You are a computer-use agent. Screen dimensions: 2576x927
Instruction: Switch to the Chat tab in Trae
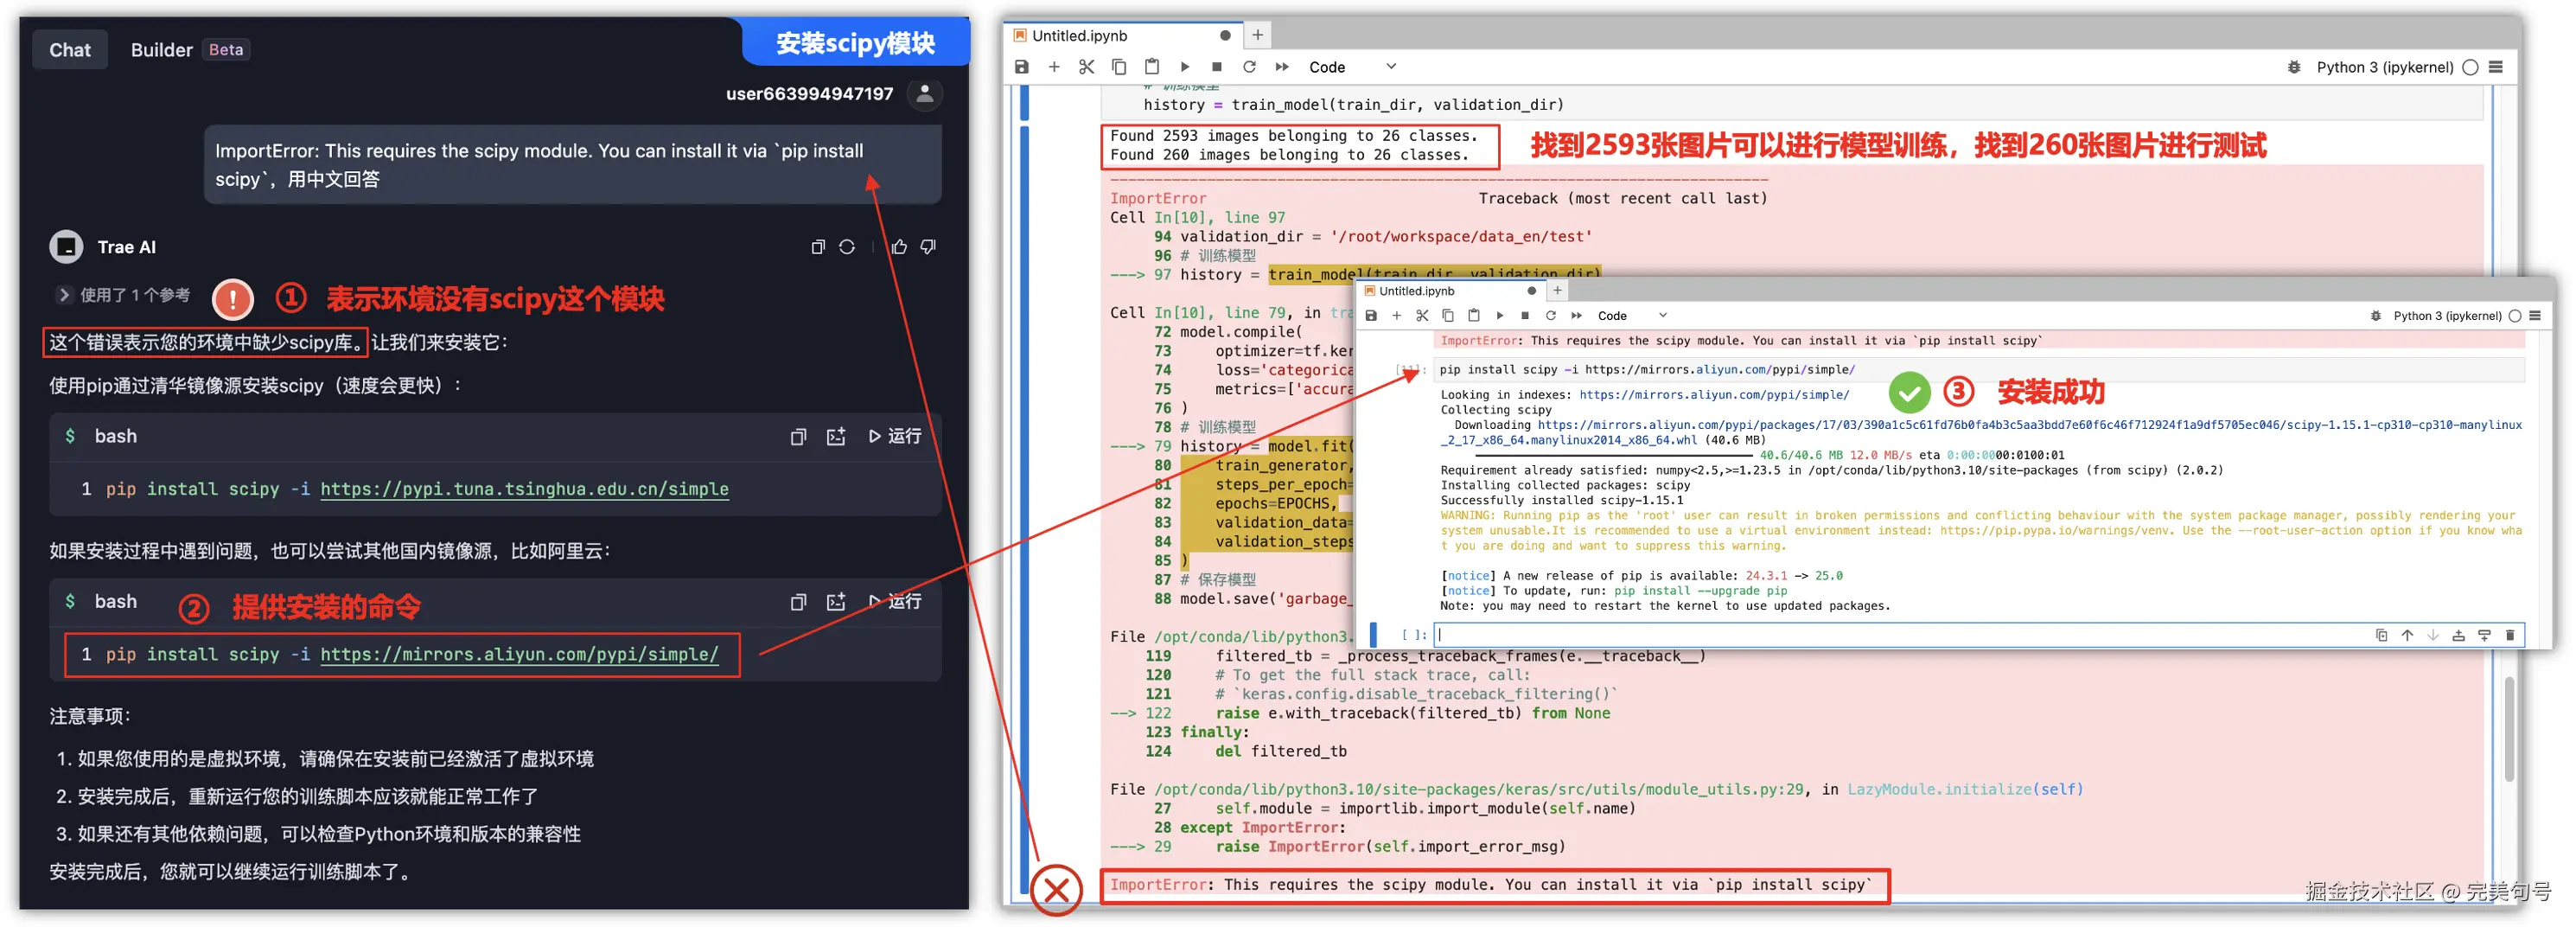point(69,50)
